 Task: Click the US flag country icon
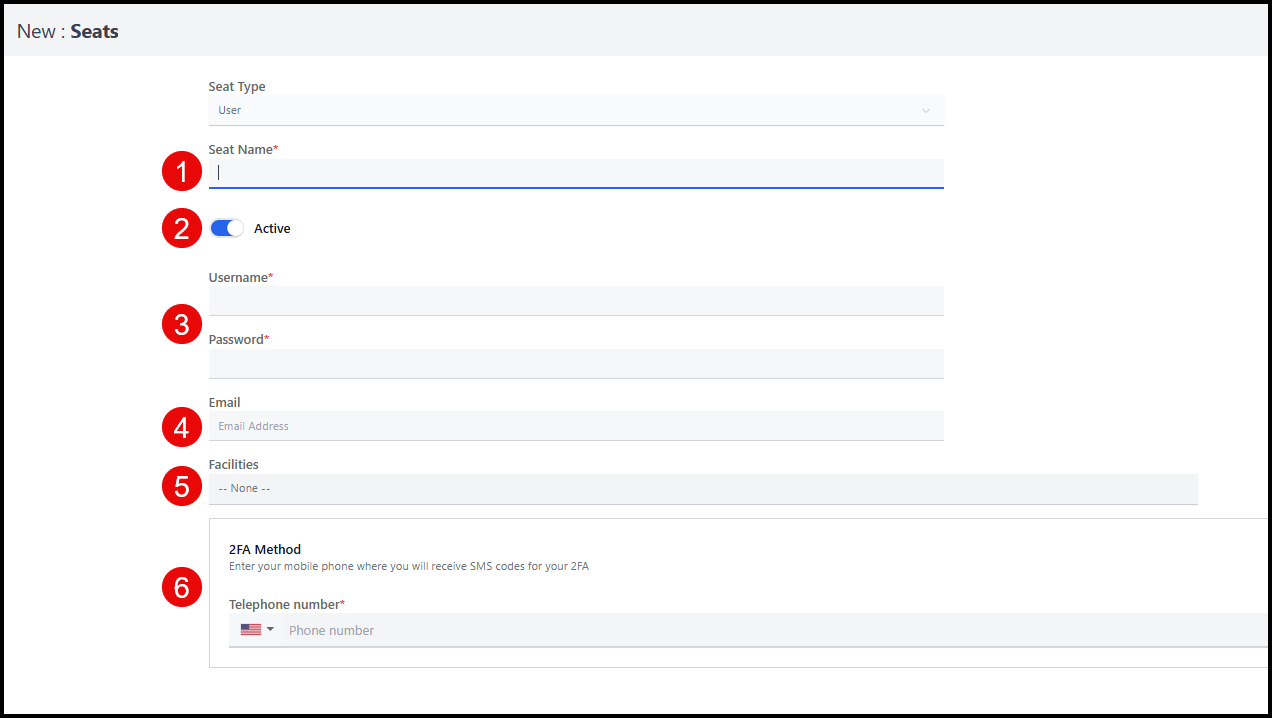(250, 630)
